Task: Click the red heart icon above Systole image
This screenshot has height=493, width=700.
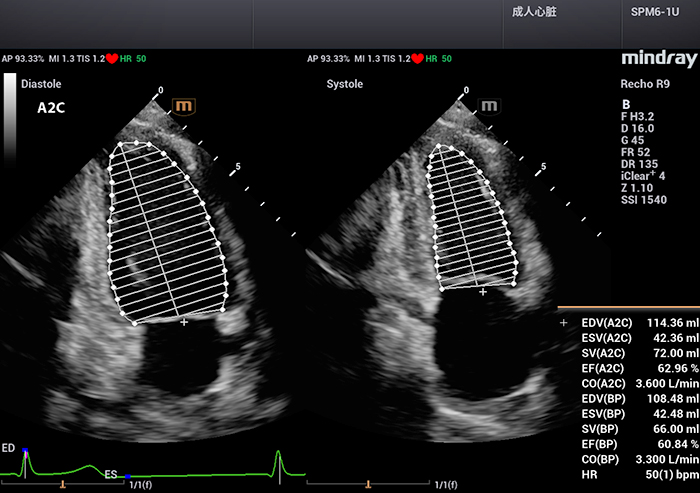Action: (x=416, y=59)
